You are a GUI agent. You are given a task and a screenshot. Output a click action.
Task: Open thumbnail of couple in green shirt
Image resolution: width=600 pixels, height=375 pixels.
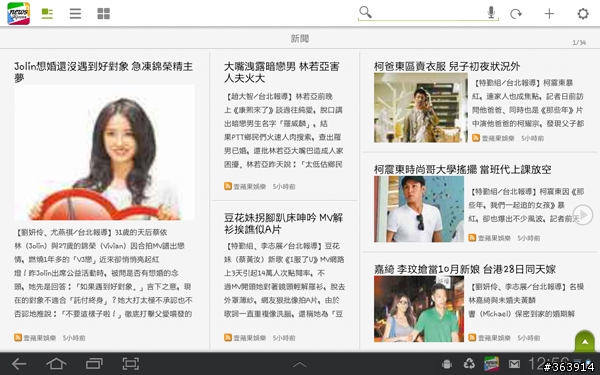coord(419,309)
